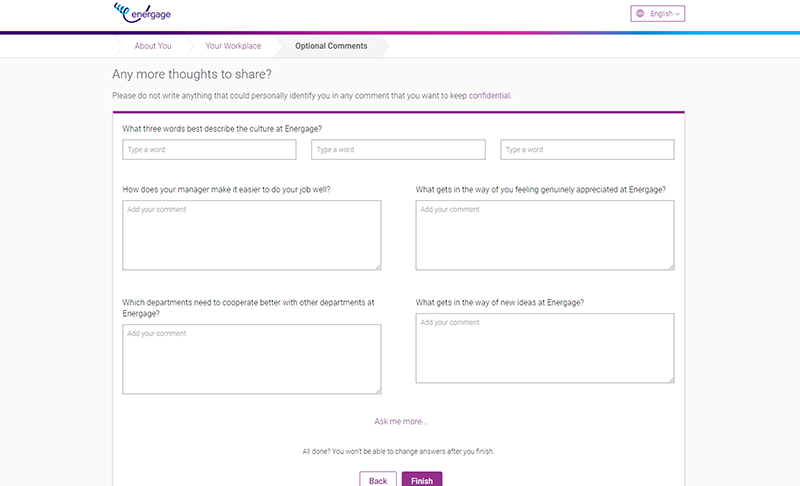Image resolution: width=800 pixels, height=486 pixels.
Task: Click the Finish button
Action: pos(422,480)
